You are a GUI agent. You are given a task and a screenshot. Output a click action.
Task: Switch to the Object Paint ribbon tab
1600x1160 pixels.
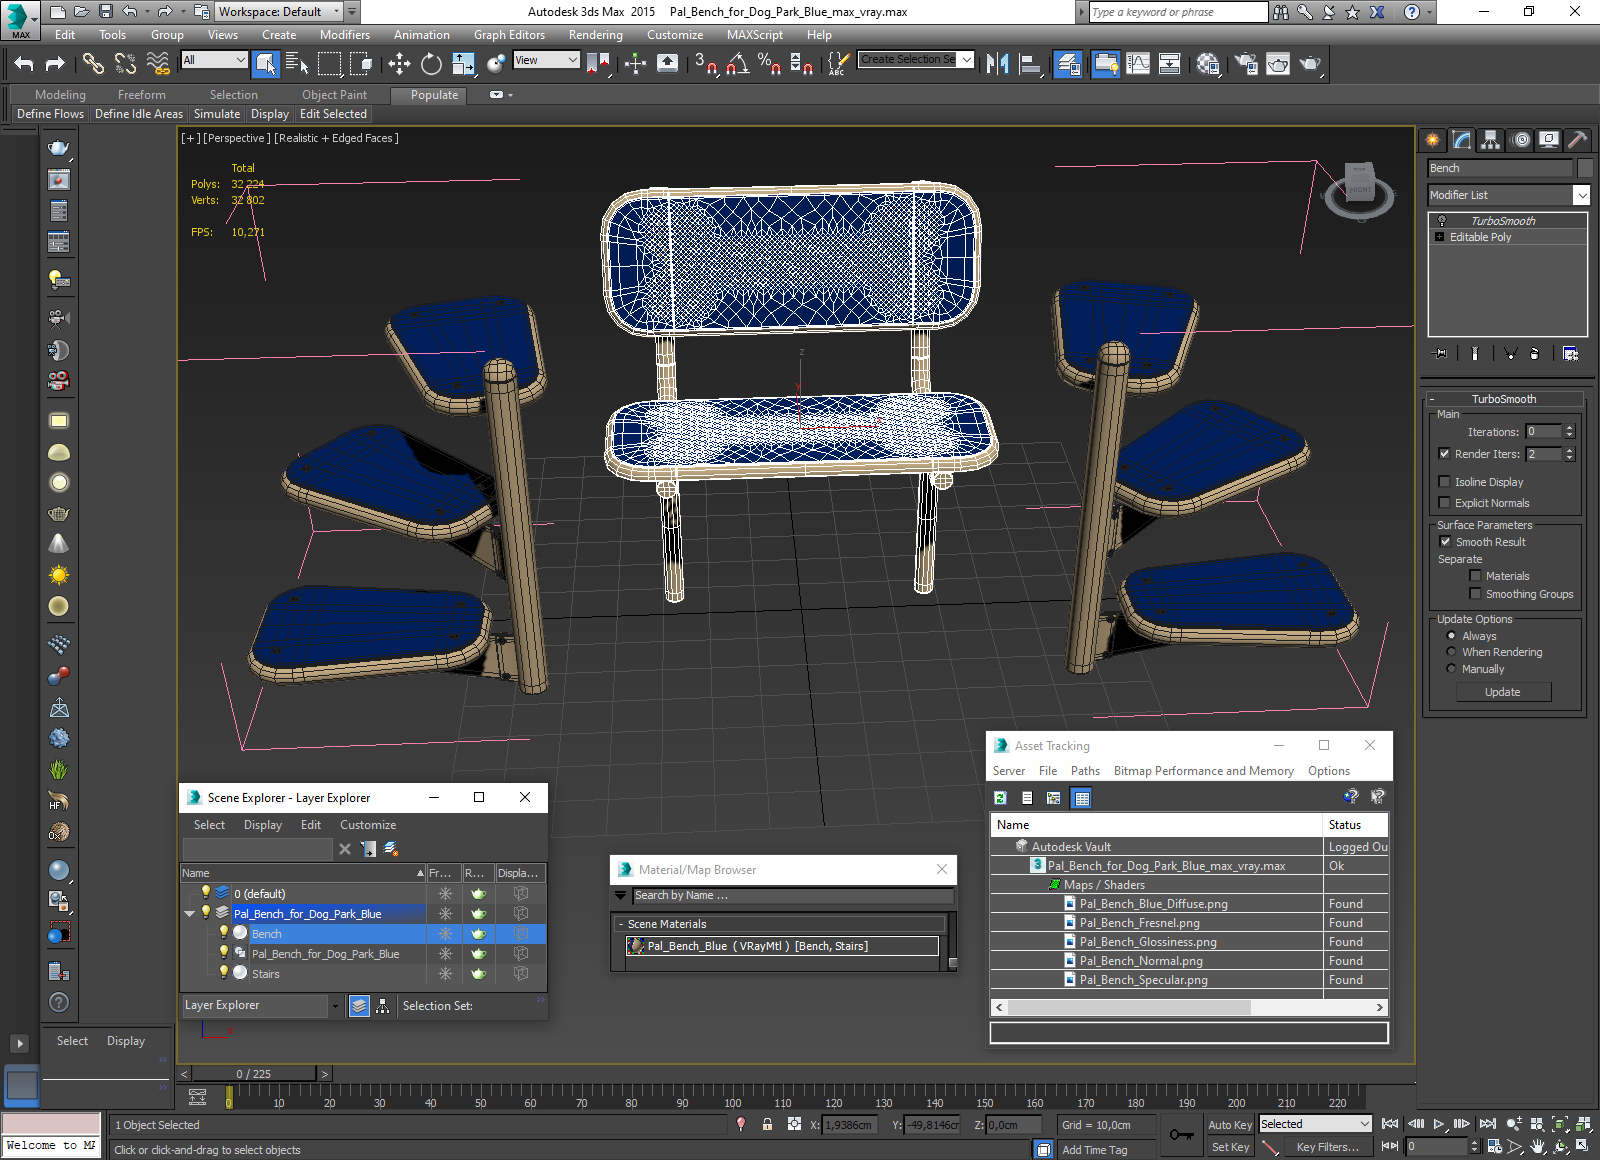pos(335,95)
